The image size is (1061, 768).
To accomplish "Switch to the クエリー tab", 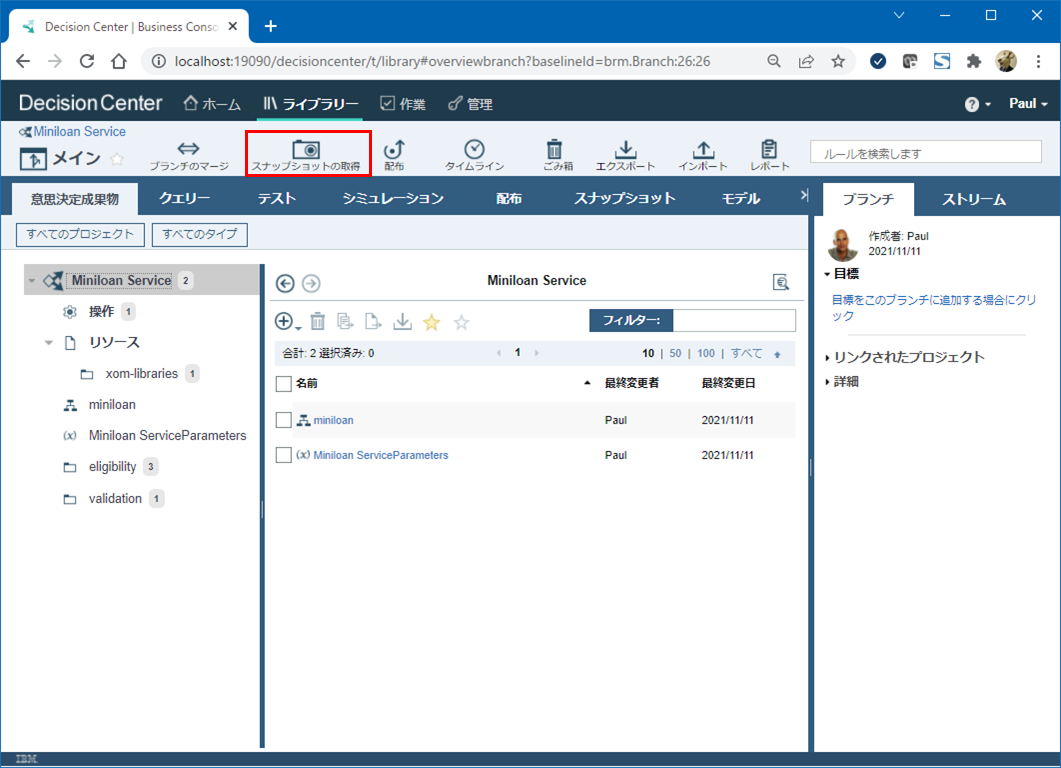I will 185,198.
